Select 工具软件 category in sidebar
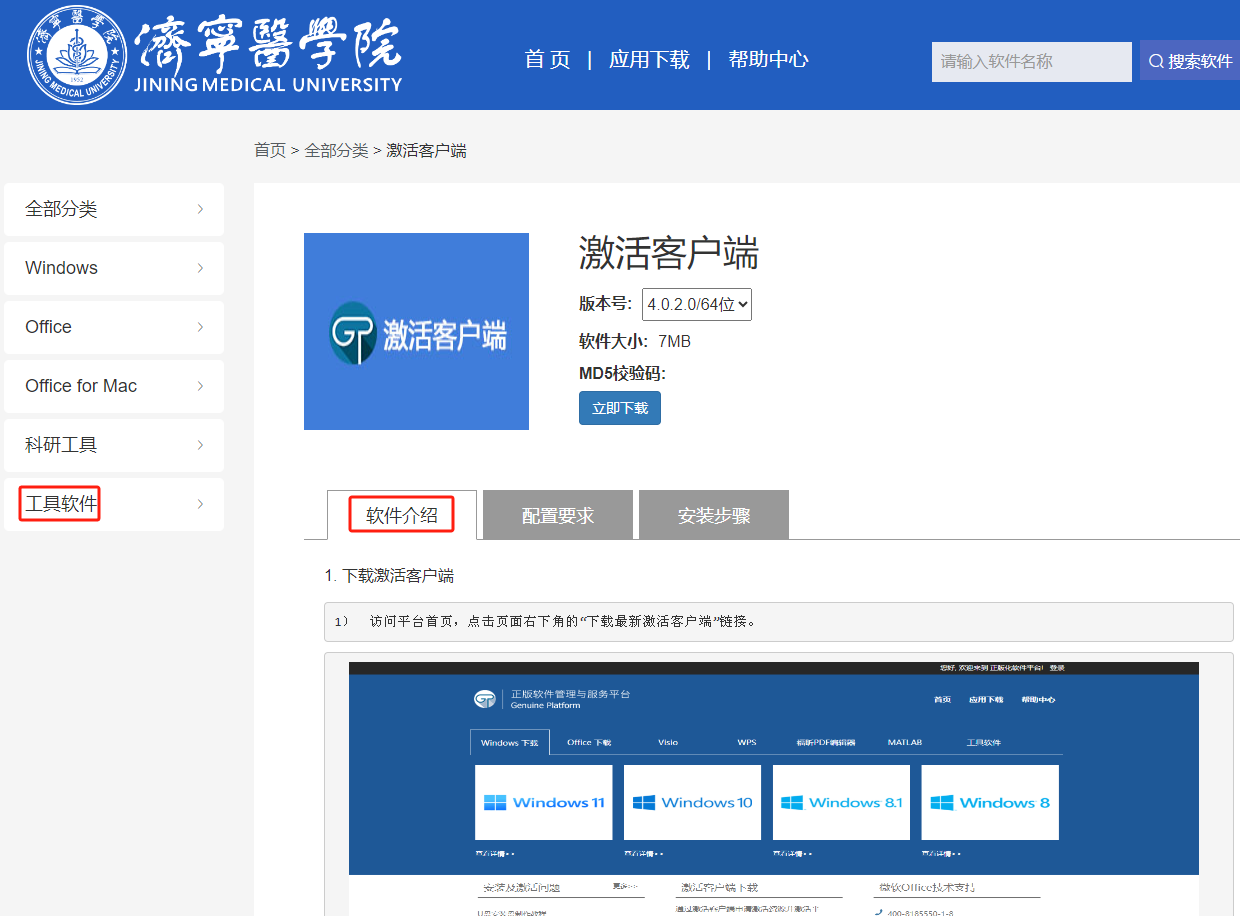 tap(114, 504)
